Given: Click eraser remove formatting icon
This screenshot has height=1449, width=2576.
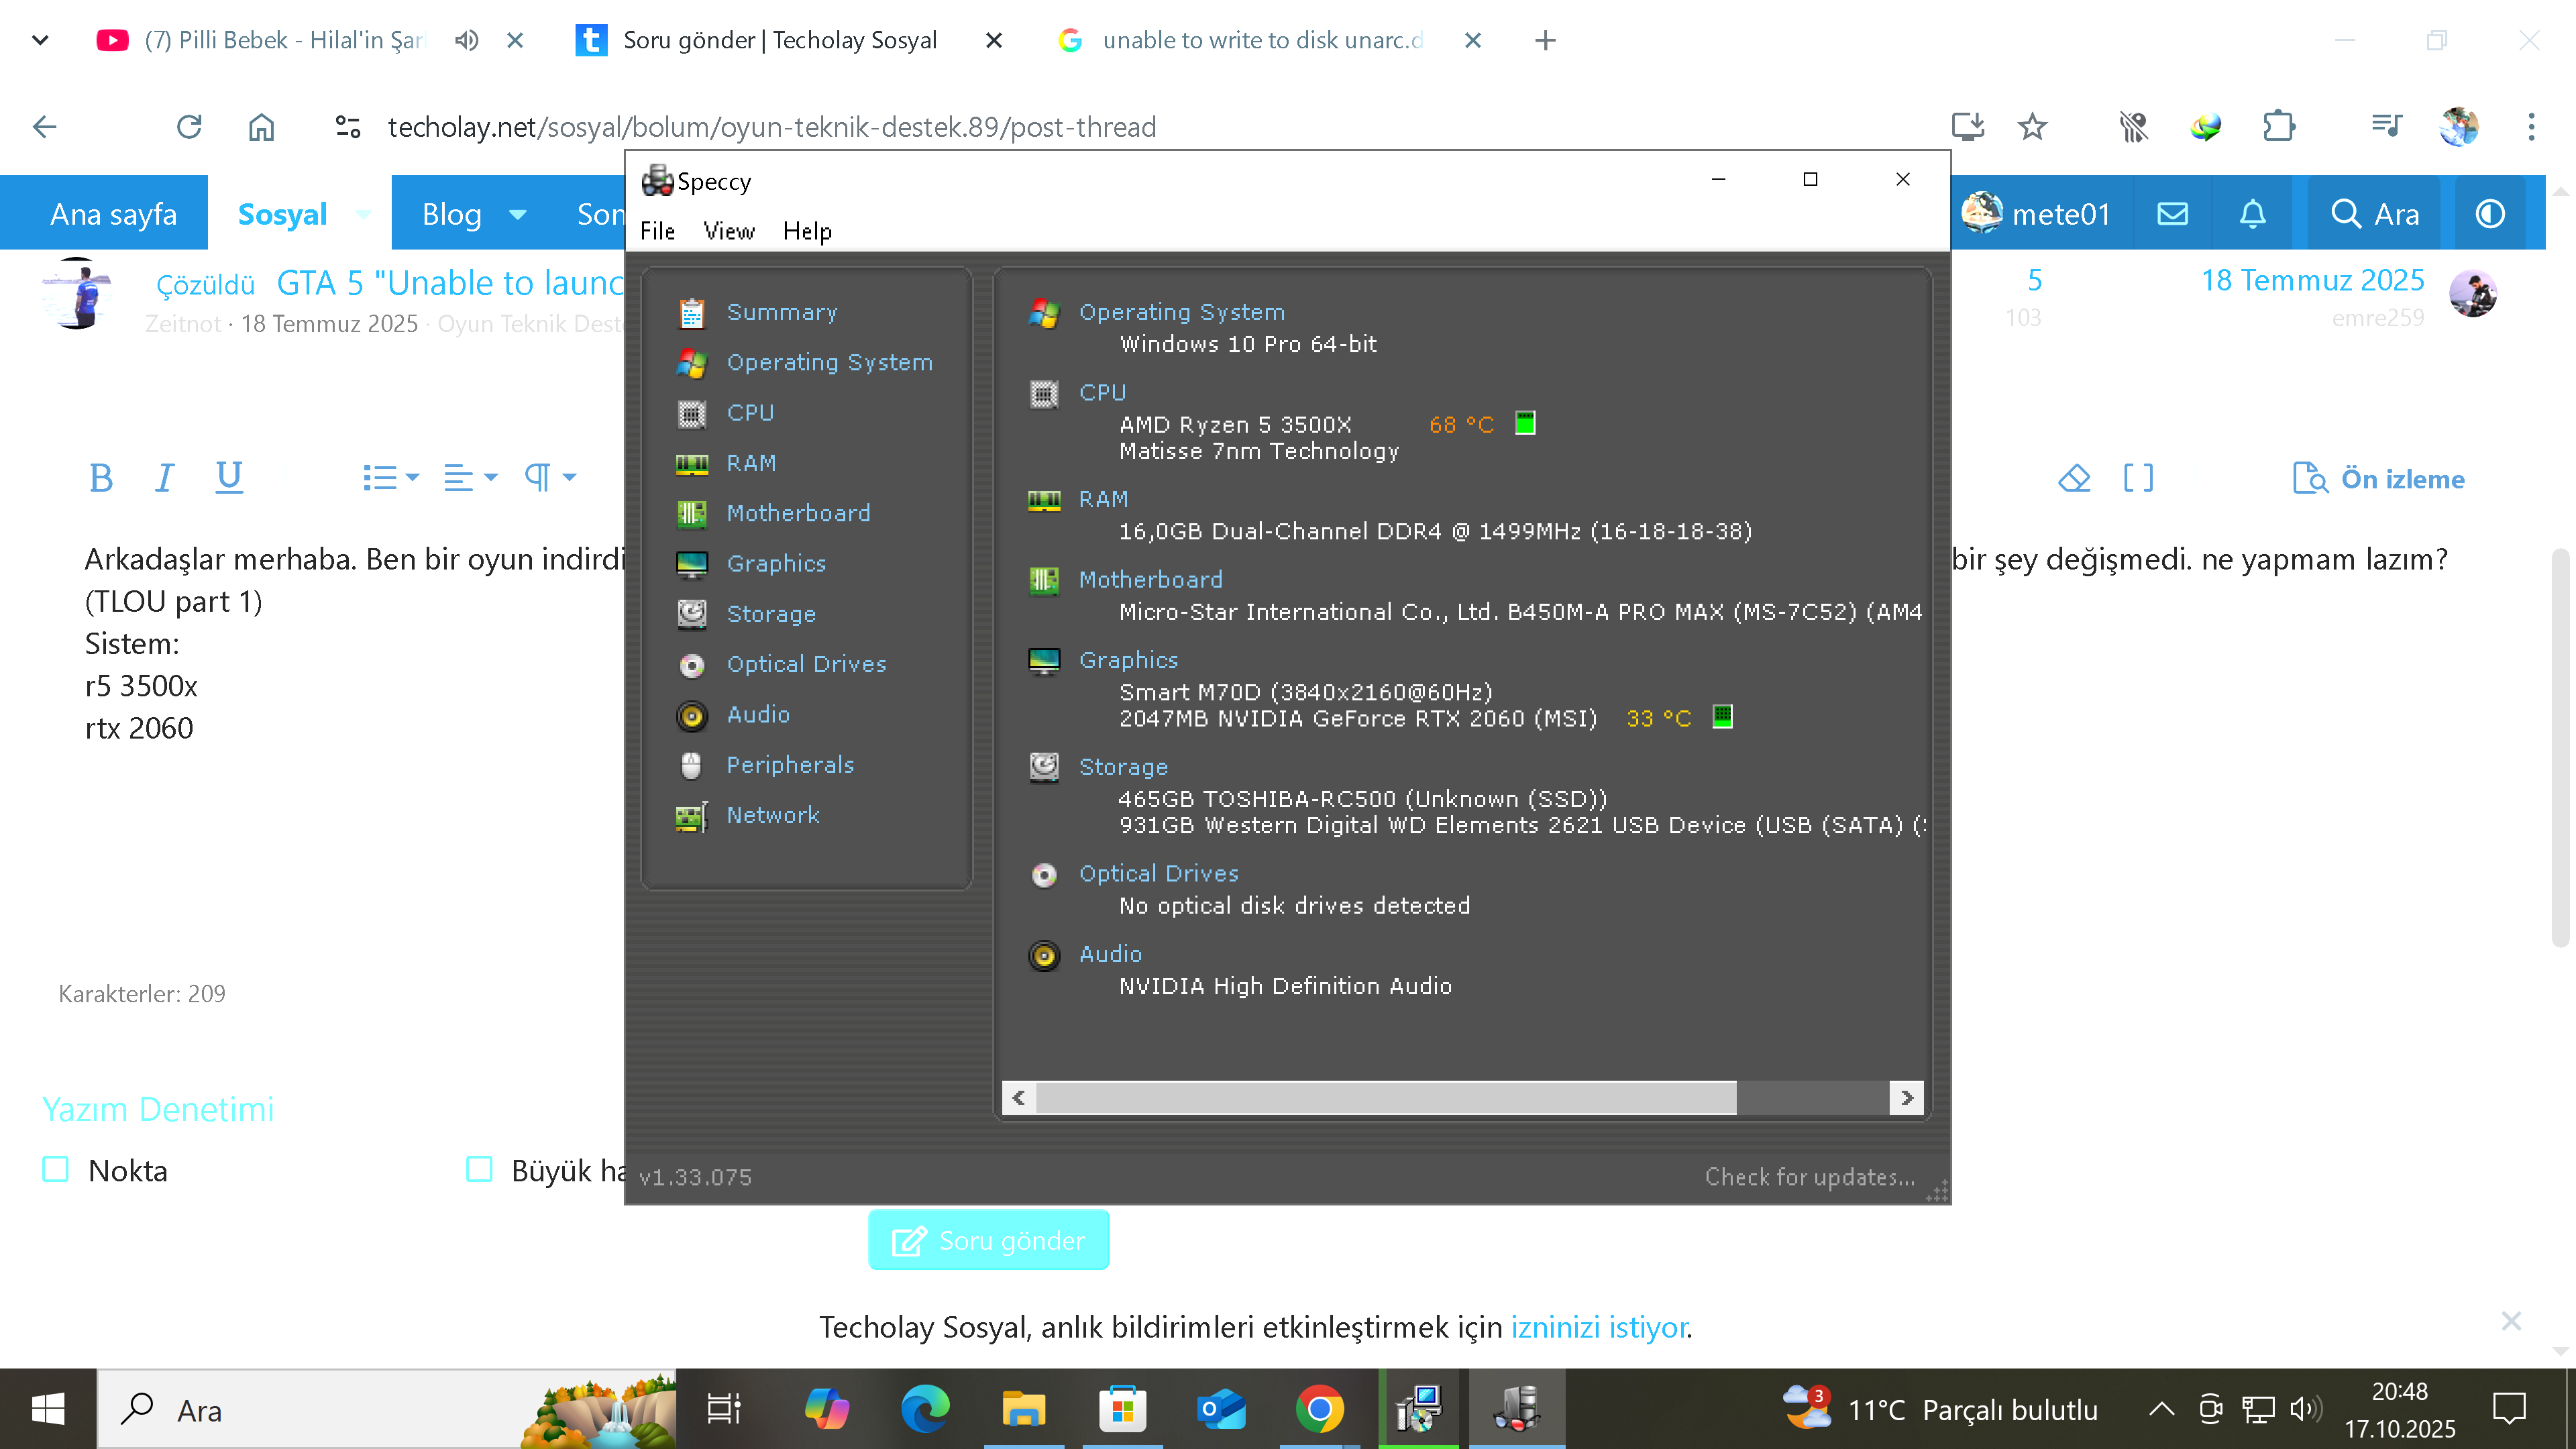Looking at the screenshot, I should coord(2074,478).
